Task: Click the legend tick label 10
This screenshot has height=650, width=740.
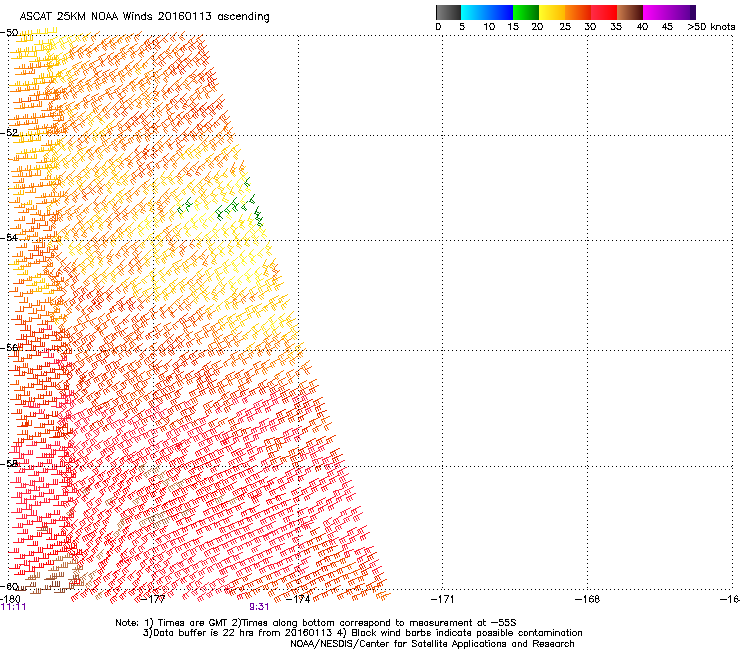Action: pos(489,27)
